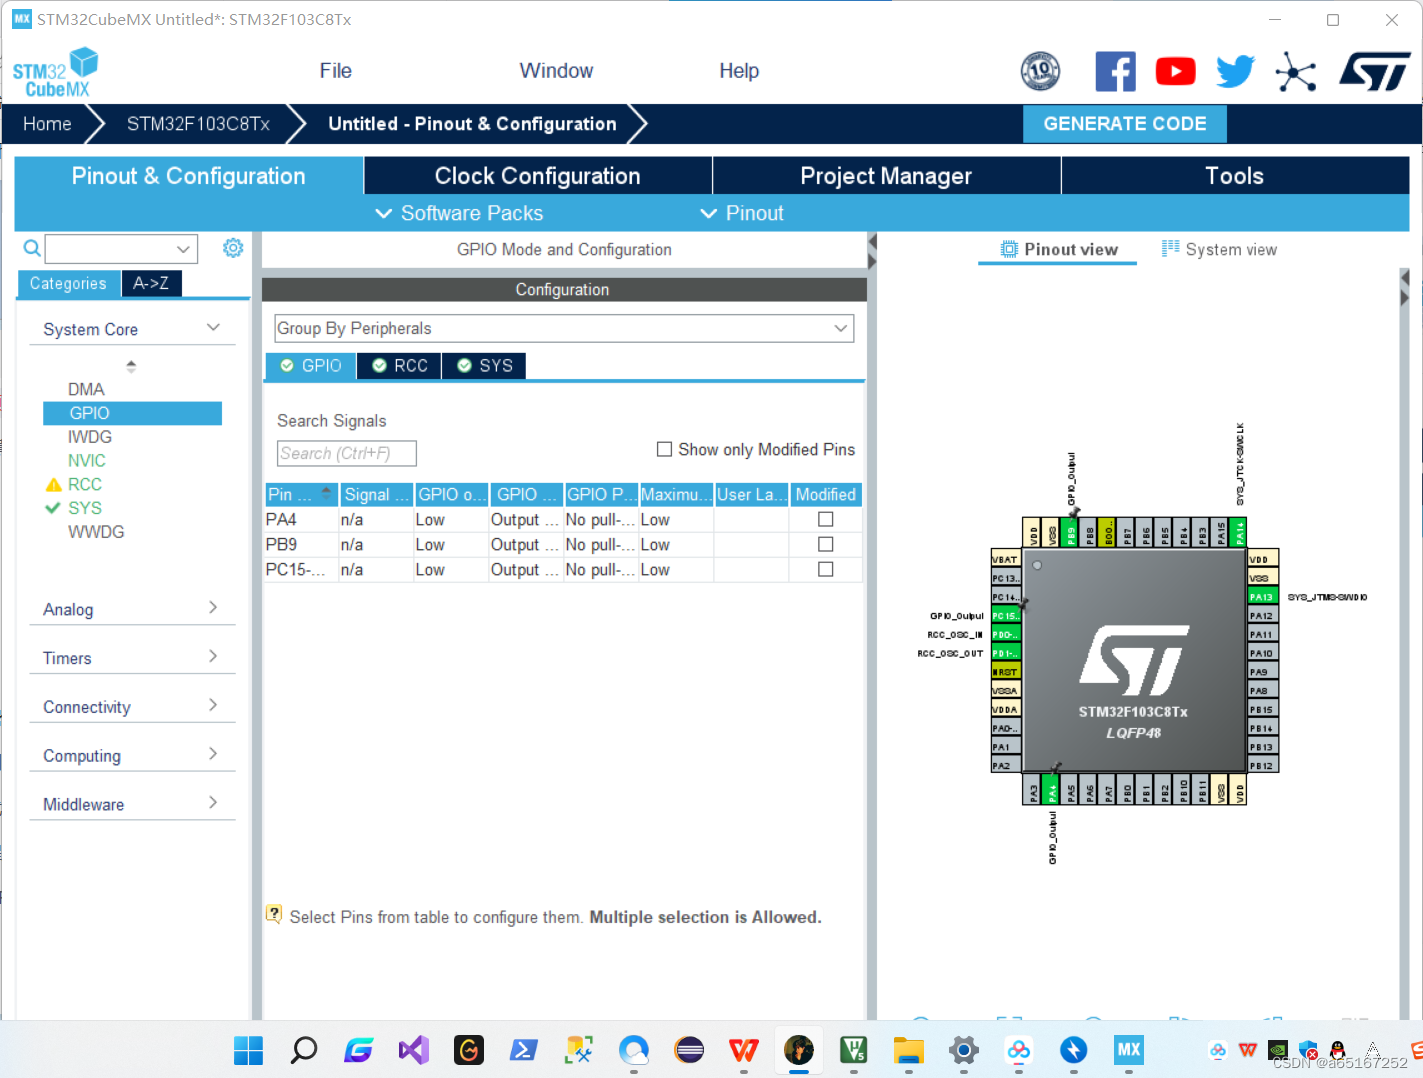Expand Analog category

[213, 608]
